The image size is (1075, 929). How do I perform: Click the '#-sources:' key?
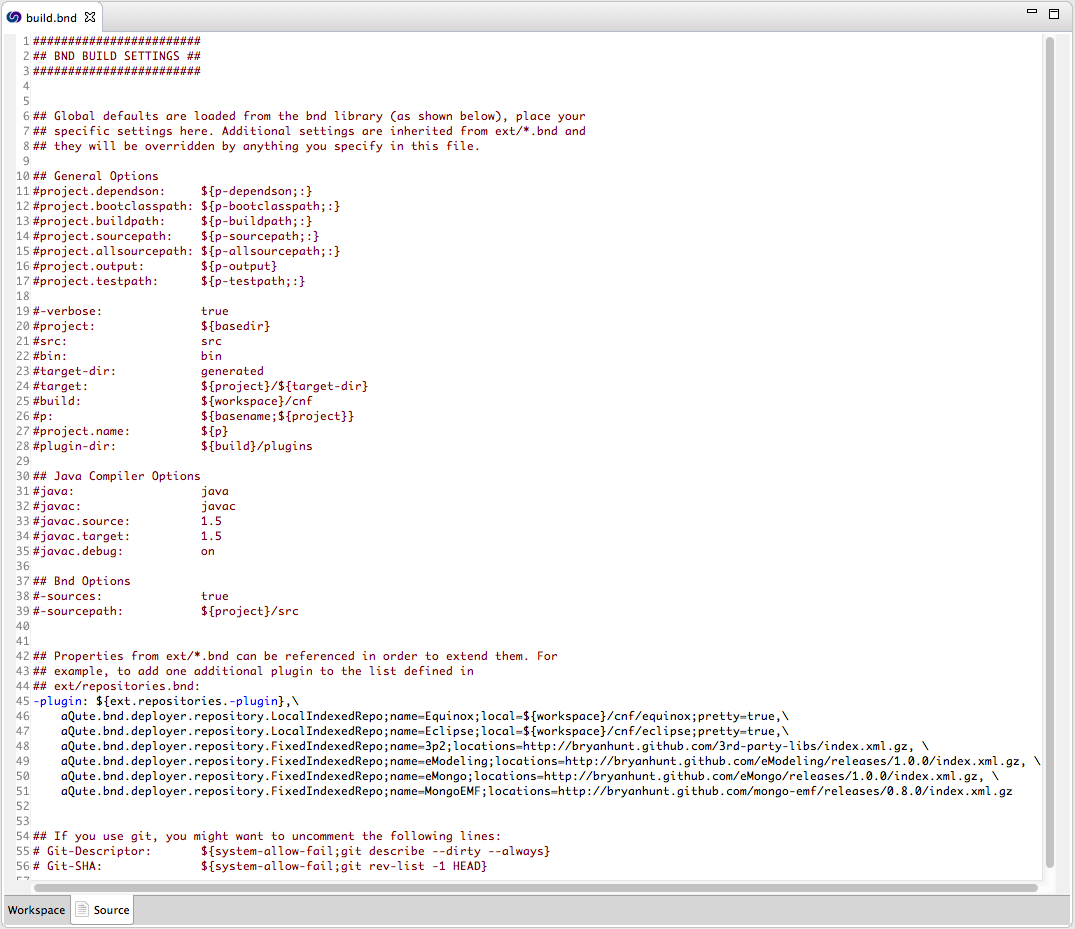click(67, 596)
